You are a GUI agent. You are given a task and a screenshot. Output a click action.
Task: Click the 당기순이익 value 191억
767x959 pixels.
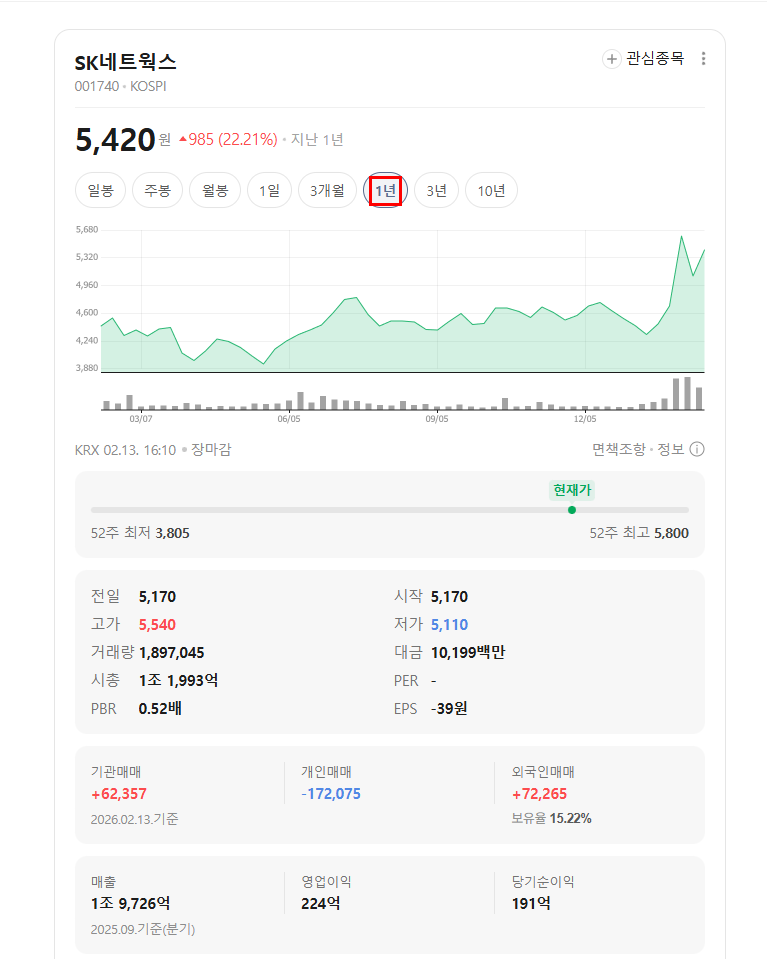pos(531,903)
